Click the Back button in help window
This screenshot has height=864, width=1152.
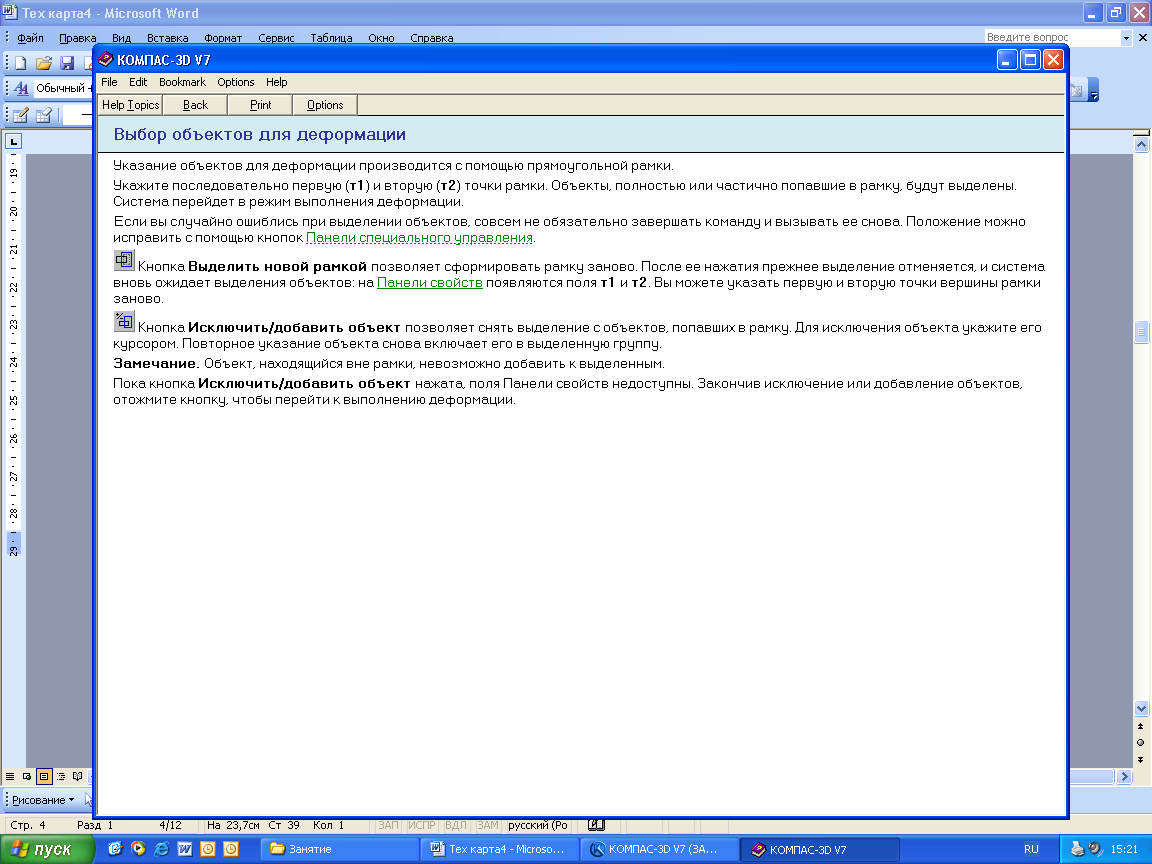click(195, 105)
